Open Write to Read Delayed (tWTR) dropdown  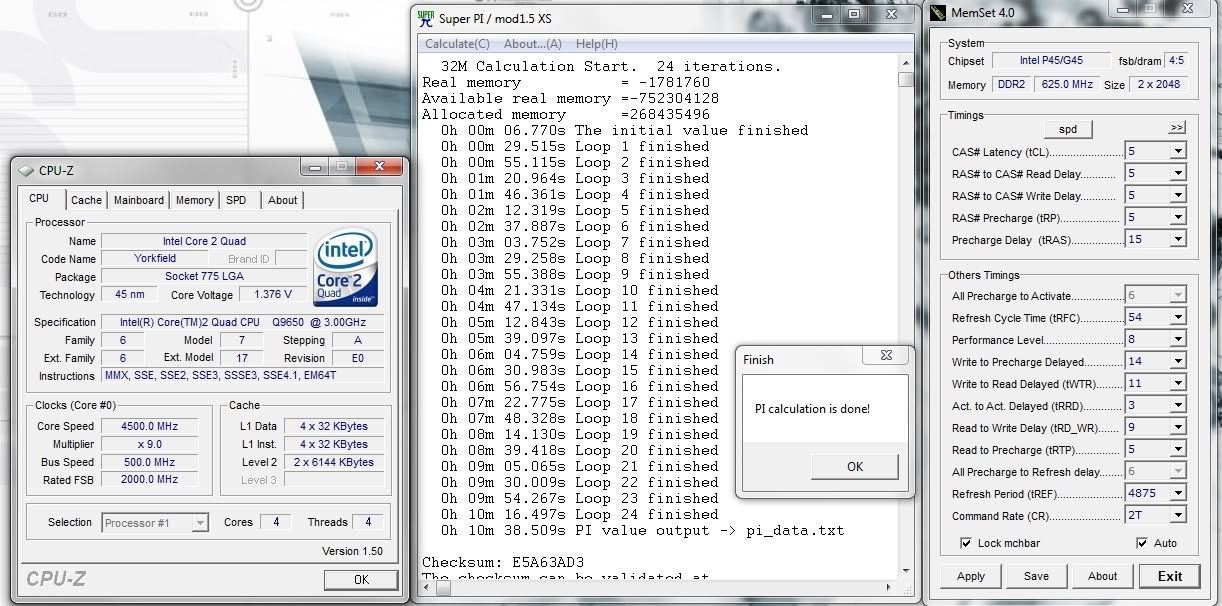(x=1178, y=384)
